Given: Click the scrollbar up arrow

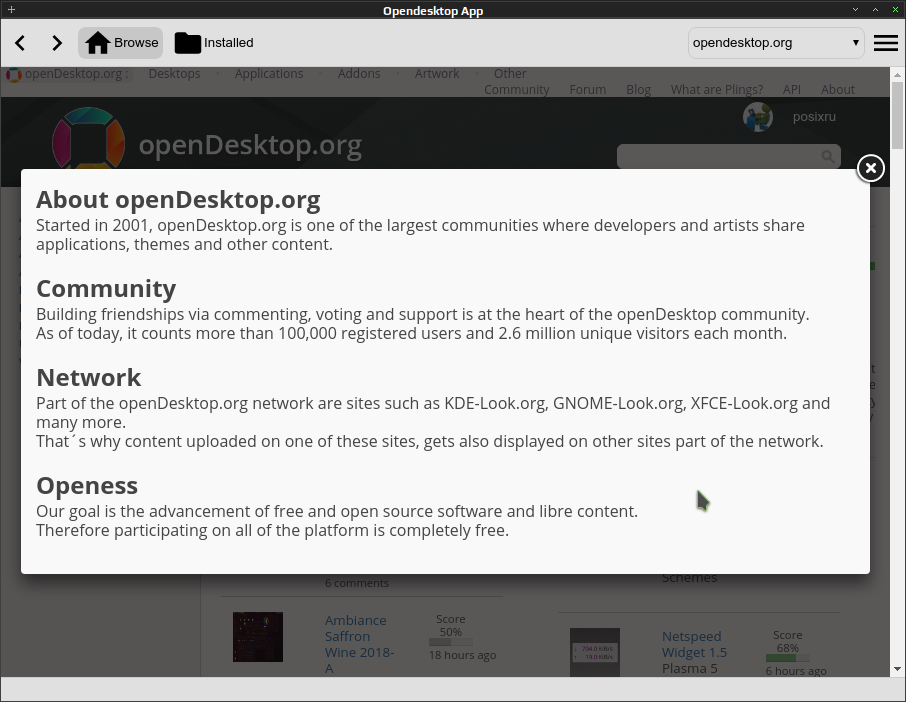Looking at the screenshot, I should pyautogui.click(x=897, y=75).
